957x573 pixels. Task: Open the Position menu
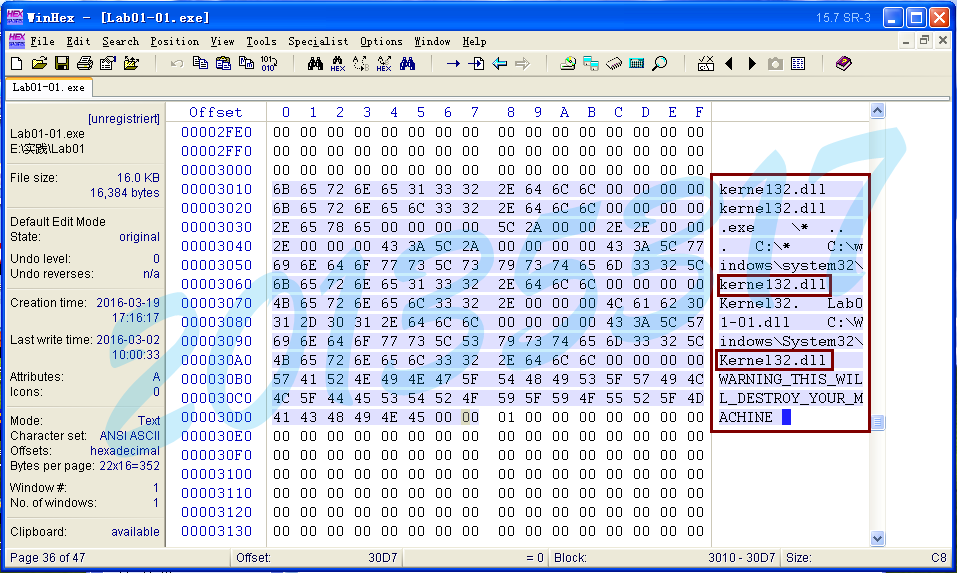(175, 41)
